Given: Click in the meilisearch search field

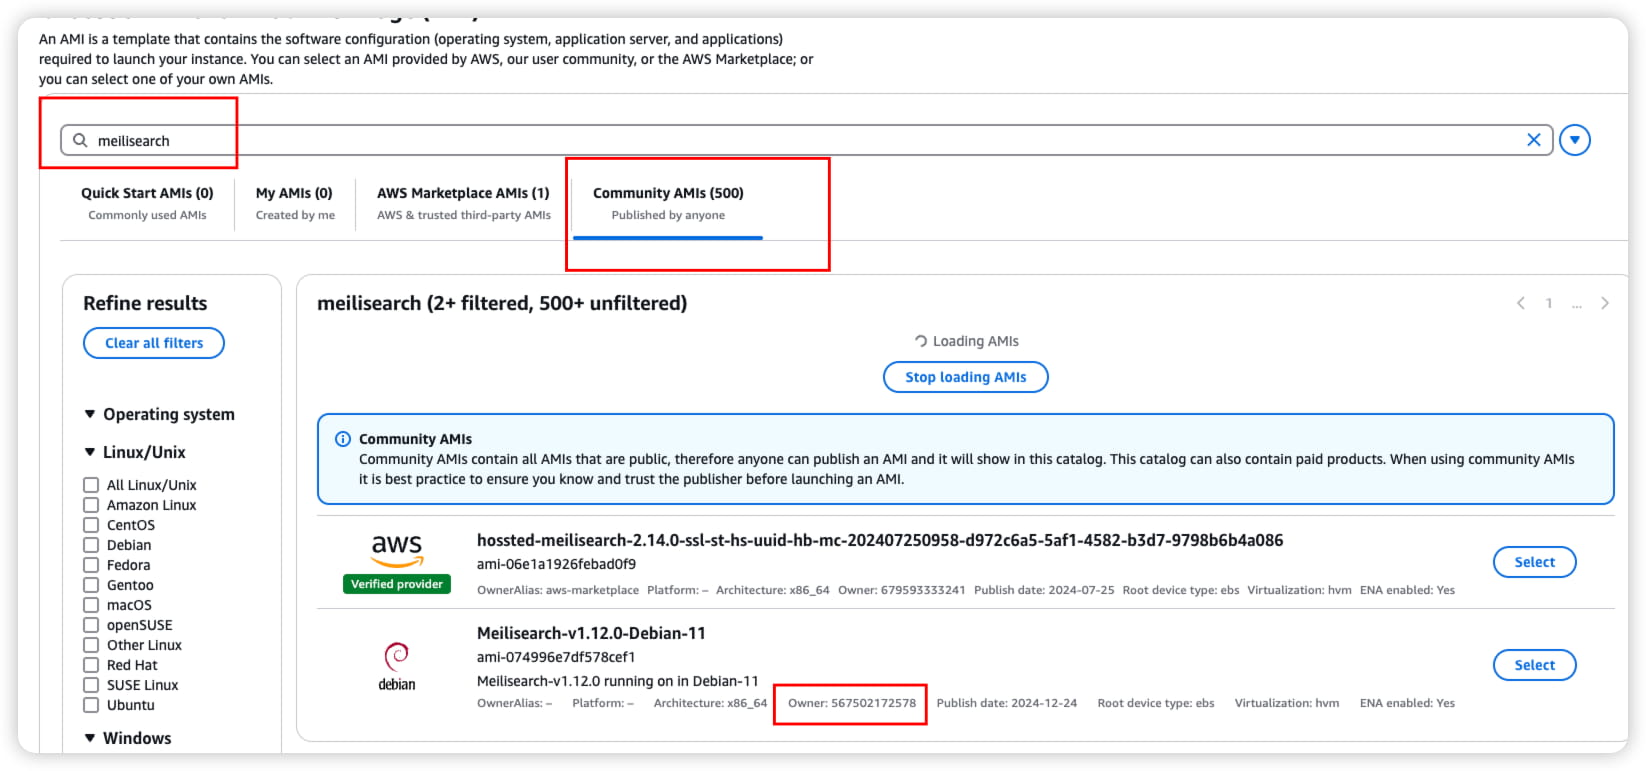Looking at the screenshot, I should coord(806,140).
